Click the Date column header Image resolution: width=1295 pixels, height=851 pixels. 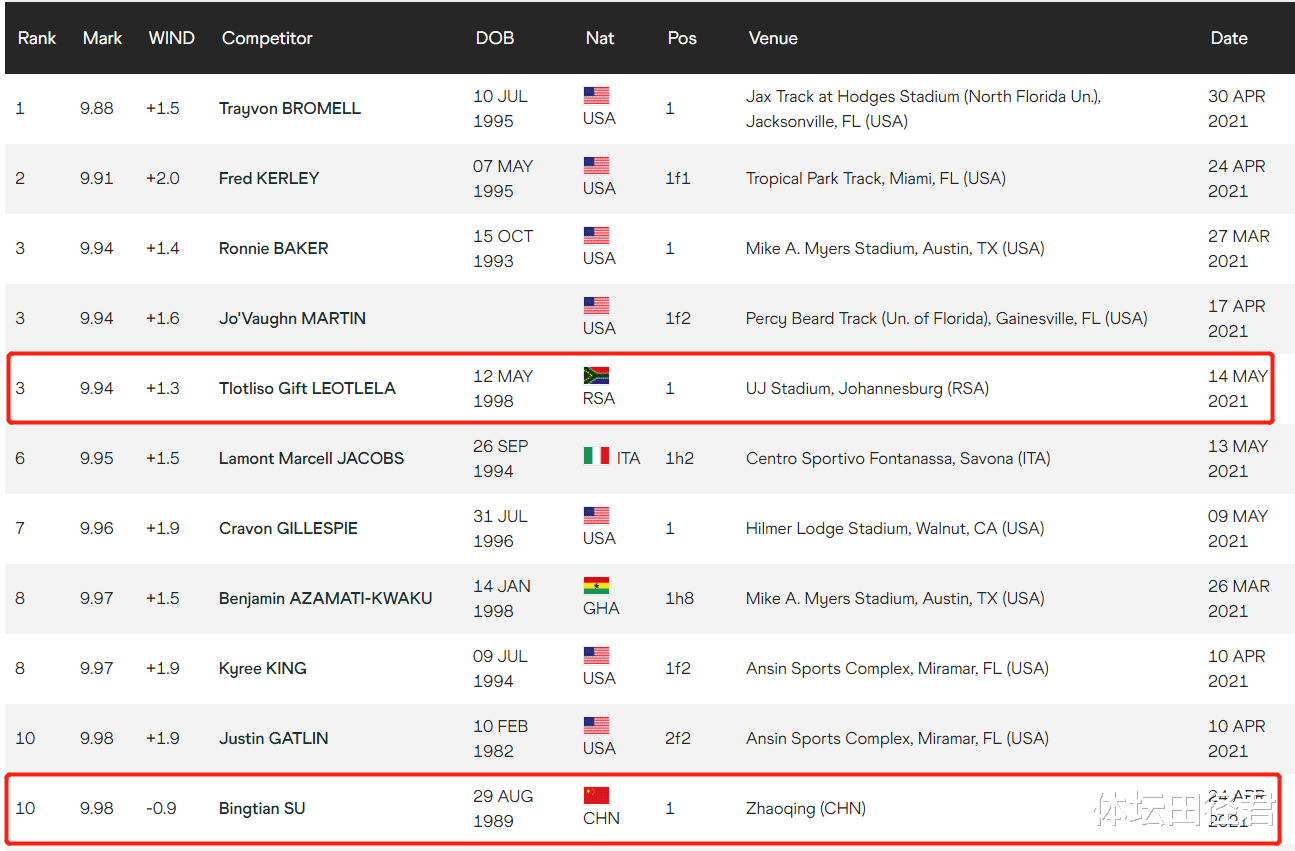point(1228,38)
